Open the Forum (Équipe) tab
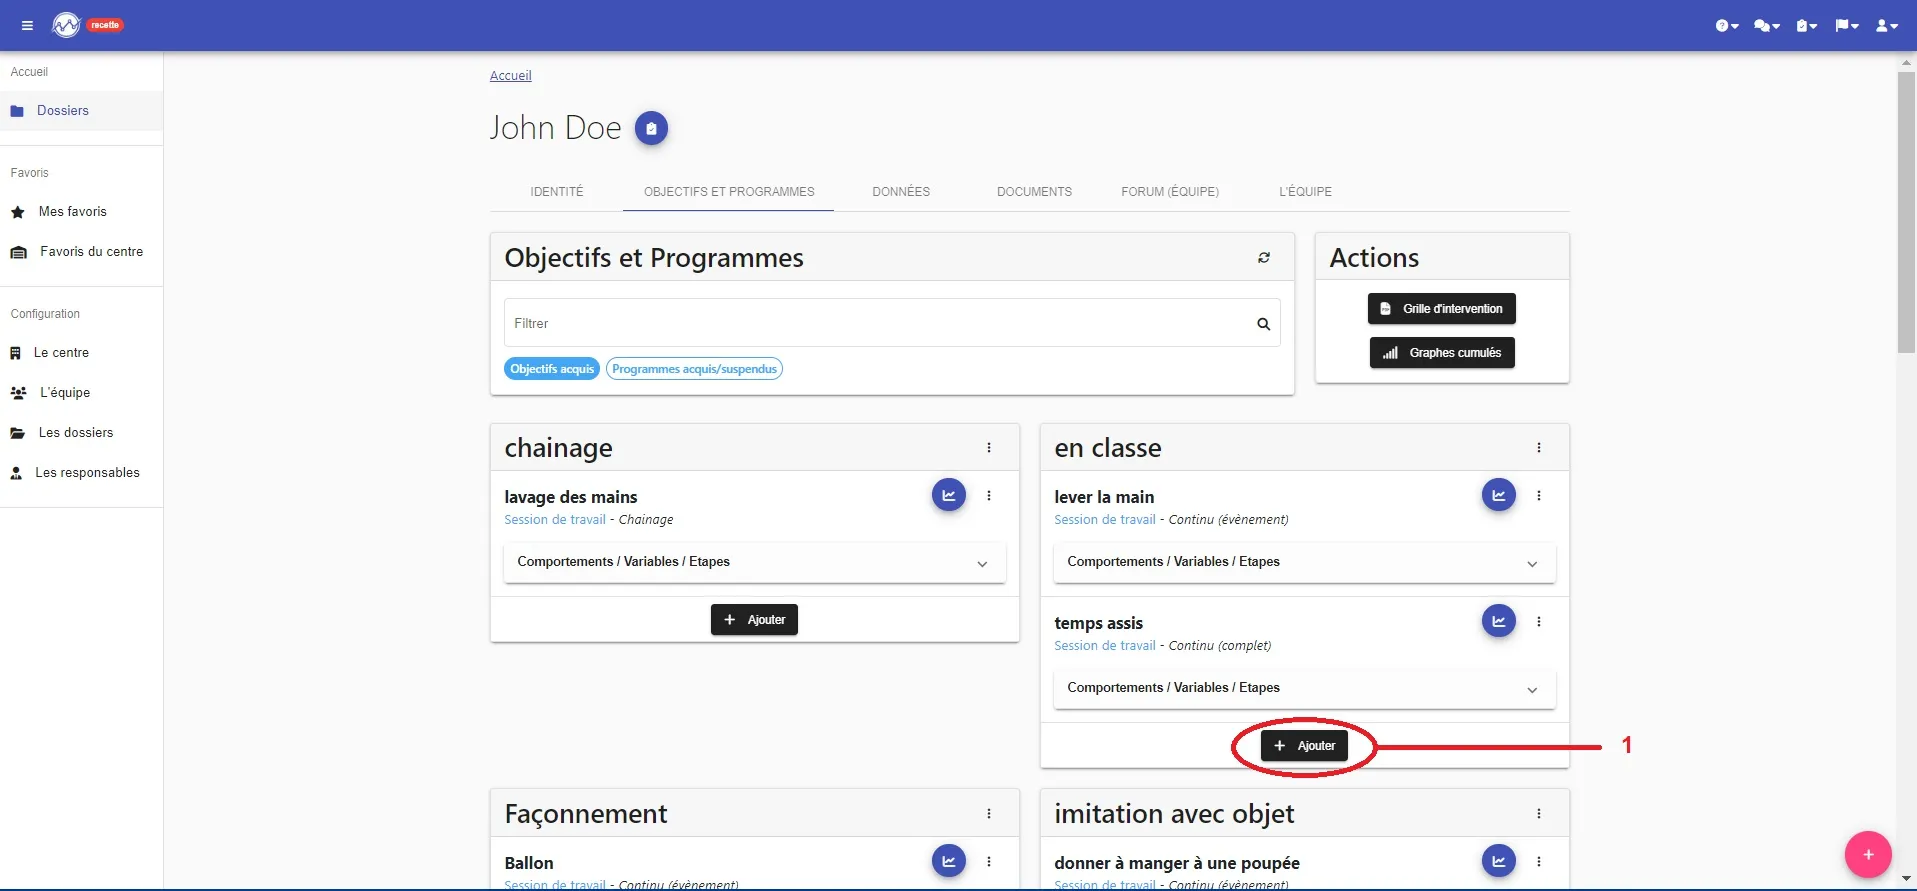1917x891 pixels. click(1170, 192)
